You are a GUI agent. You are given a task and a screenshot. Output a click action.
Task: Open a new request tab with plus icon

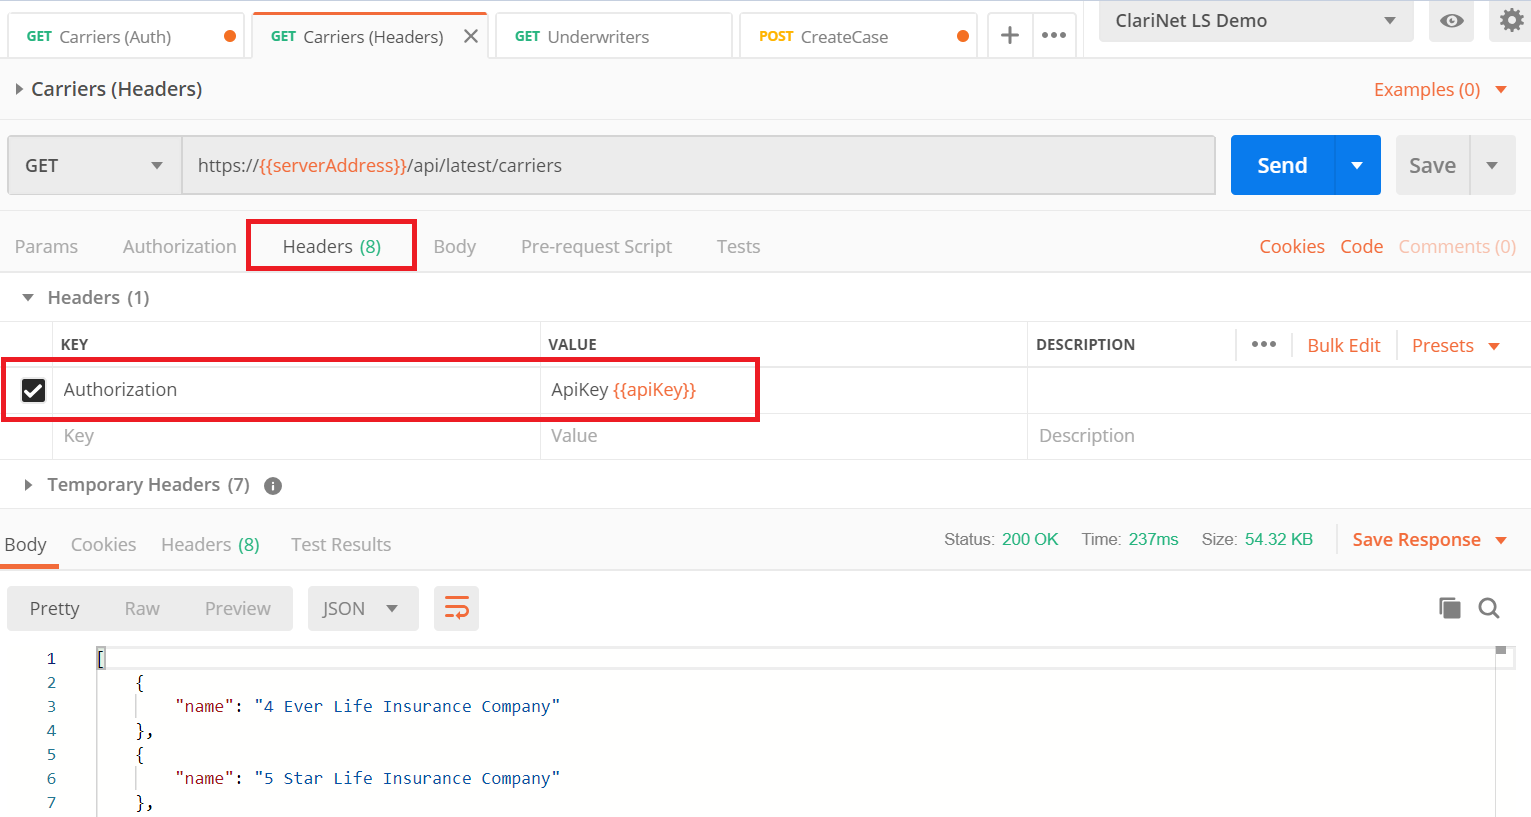(x=1010, y=36)
